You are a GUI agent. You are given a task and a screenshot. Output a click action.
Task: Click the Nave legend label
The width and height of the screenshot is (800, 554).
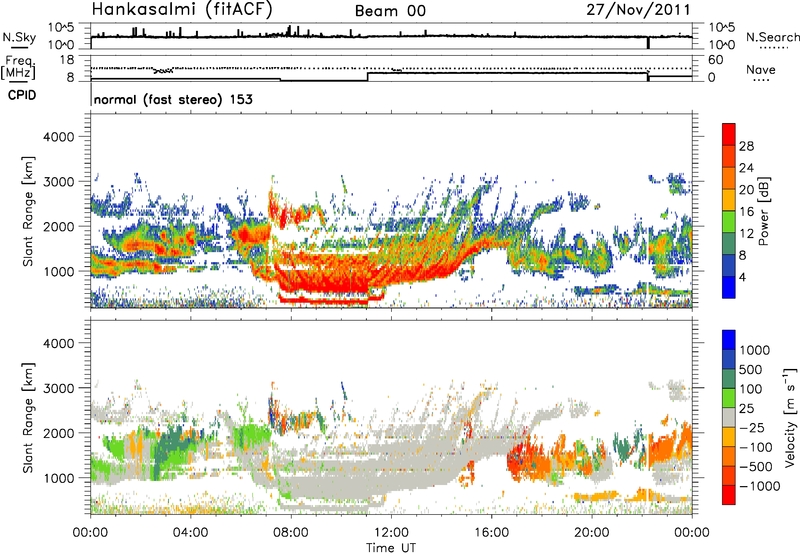(761, 69)
